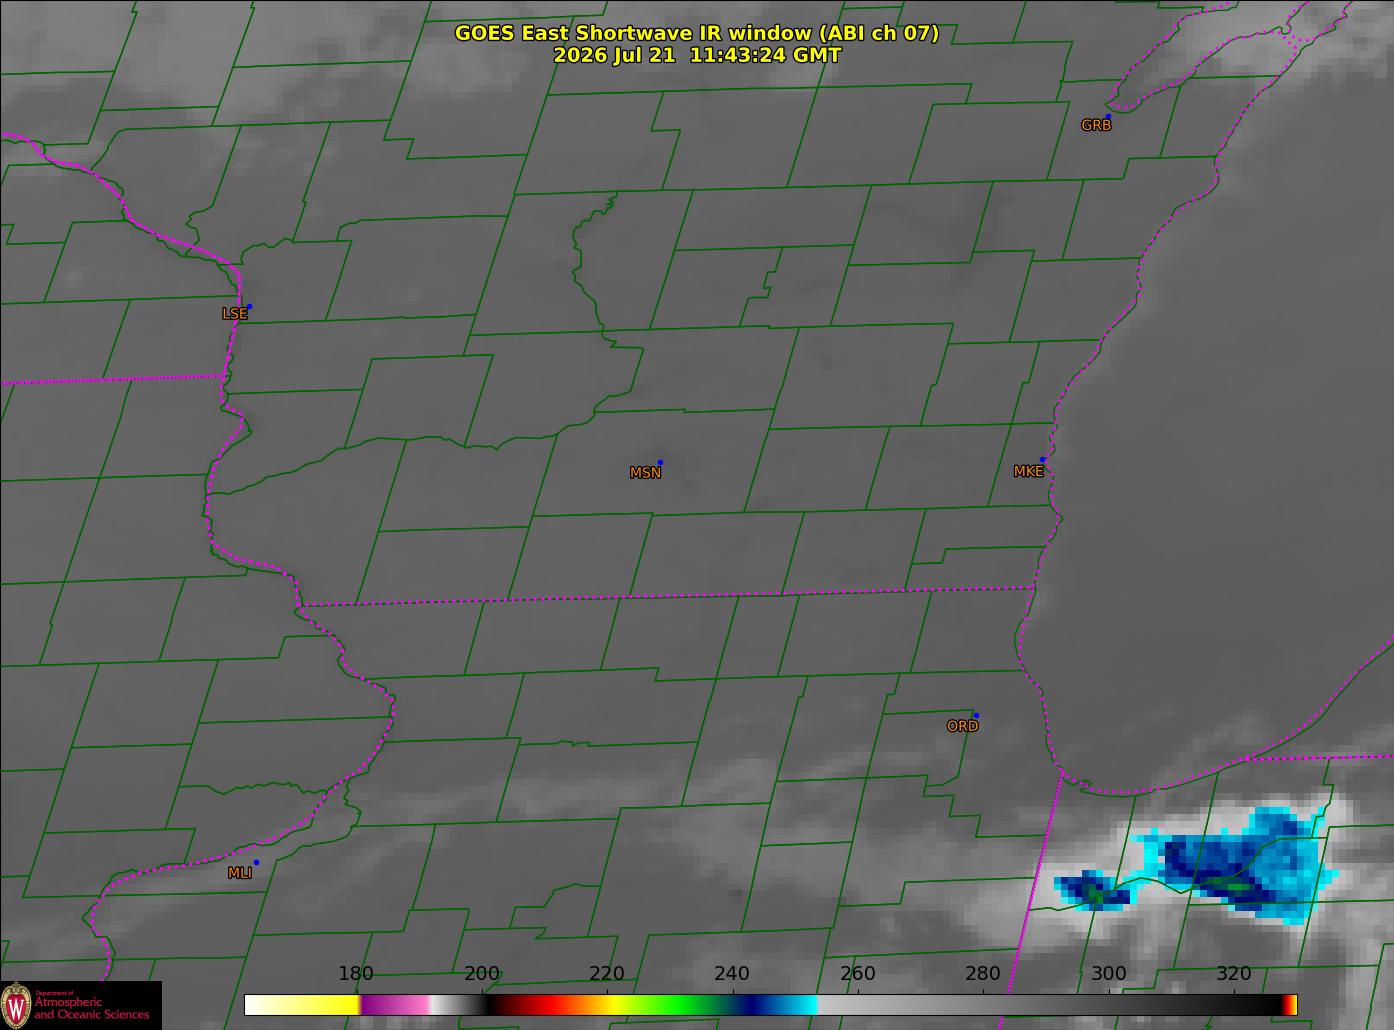
Task: Click the magenta segment of the color scale
Action: 394,1005
